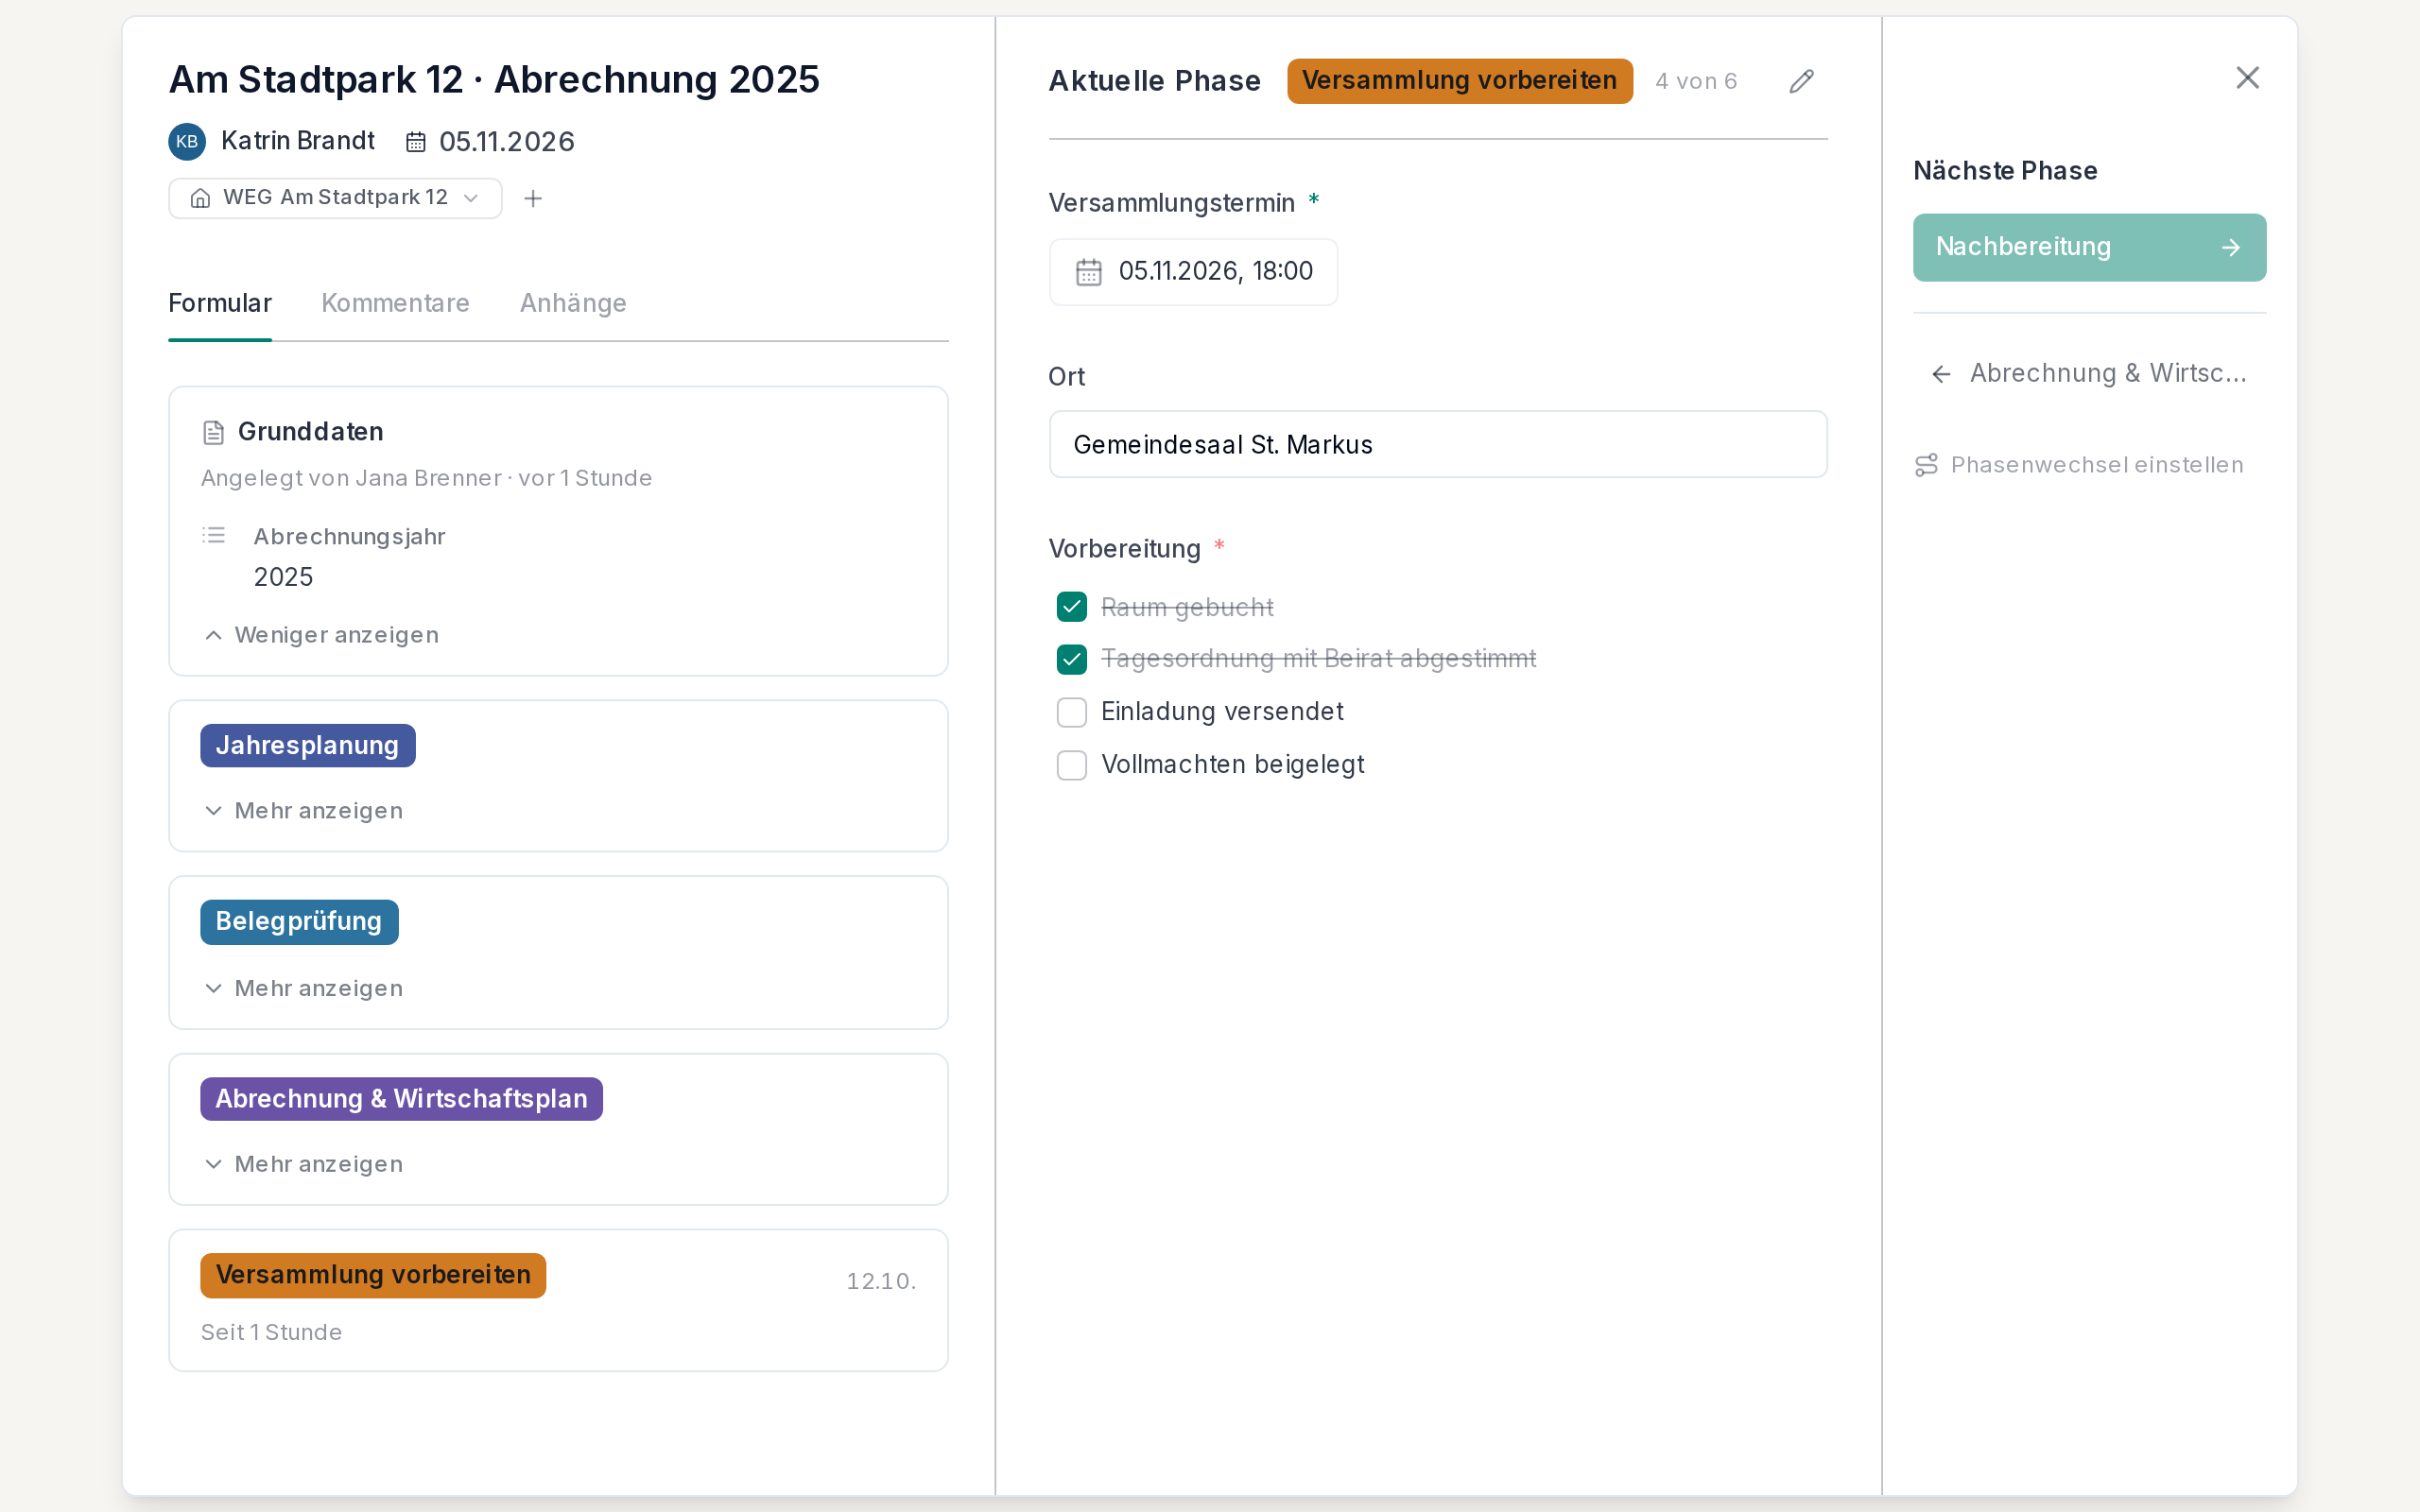The width and height of the screenshot is (2420, 1512).
Task: Switch to the Kommentare tab
Action: click(395, 303)
